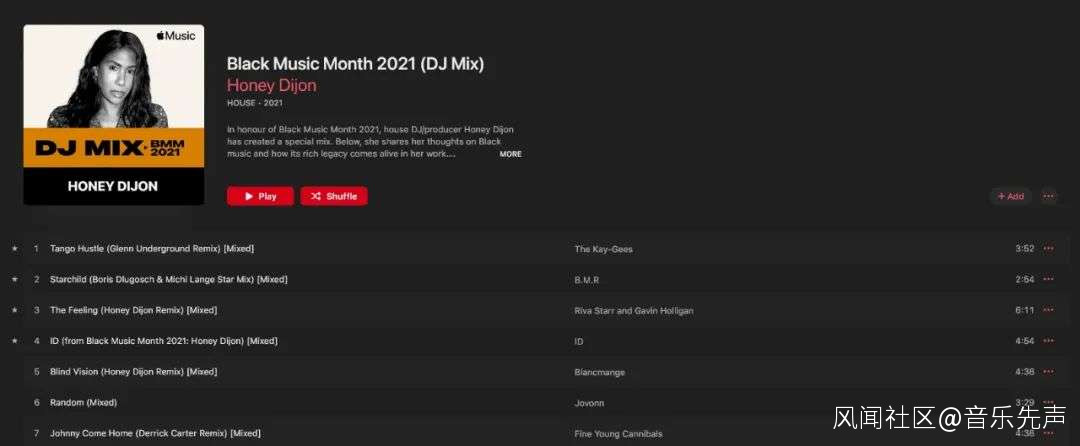This screenshot has width=1080, height=446.
Task: Select Starchild (Boris Dlugosch & Michi Lange) track
Action: click(169, 279)
